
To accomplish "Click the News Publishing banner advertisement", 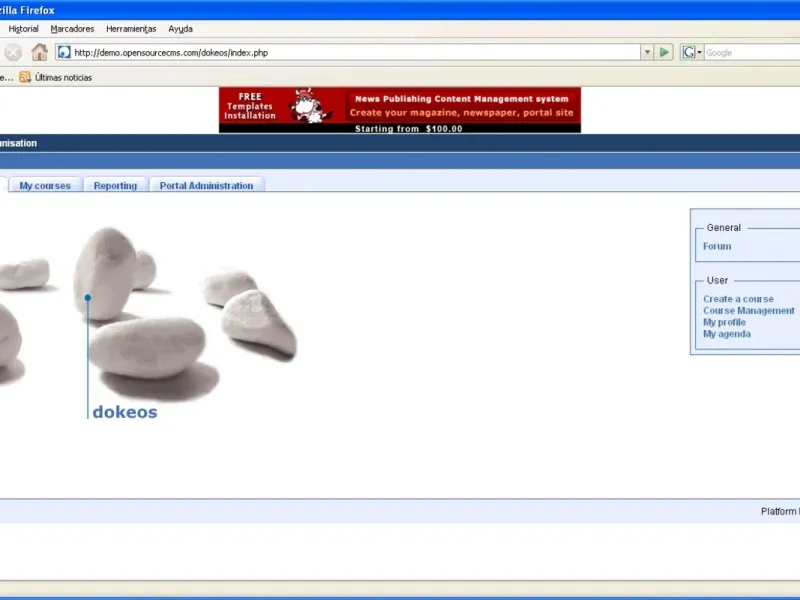I will [x=399, y=110].
